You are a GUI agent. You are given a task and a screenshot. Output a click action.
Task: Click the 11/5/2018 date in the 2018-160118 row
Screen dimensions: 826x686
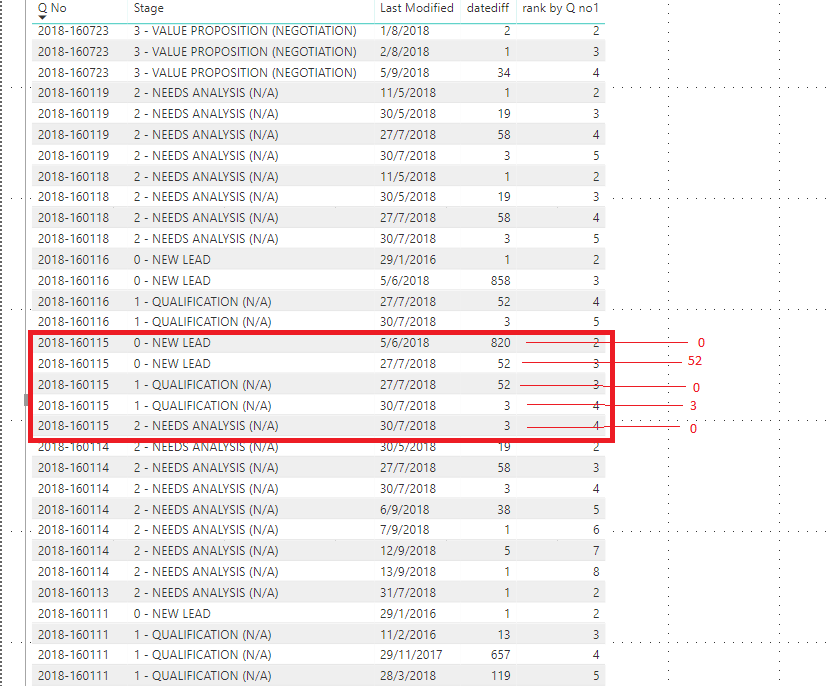[x=408, y=177]
